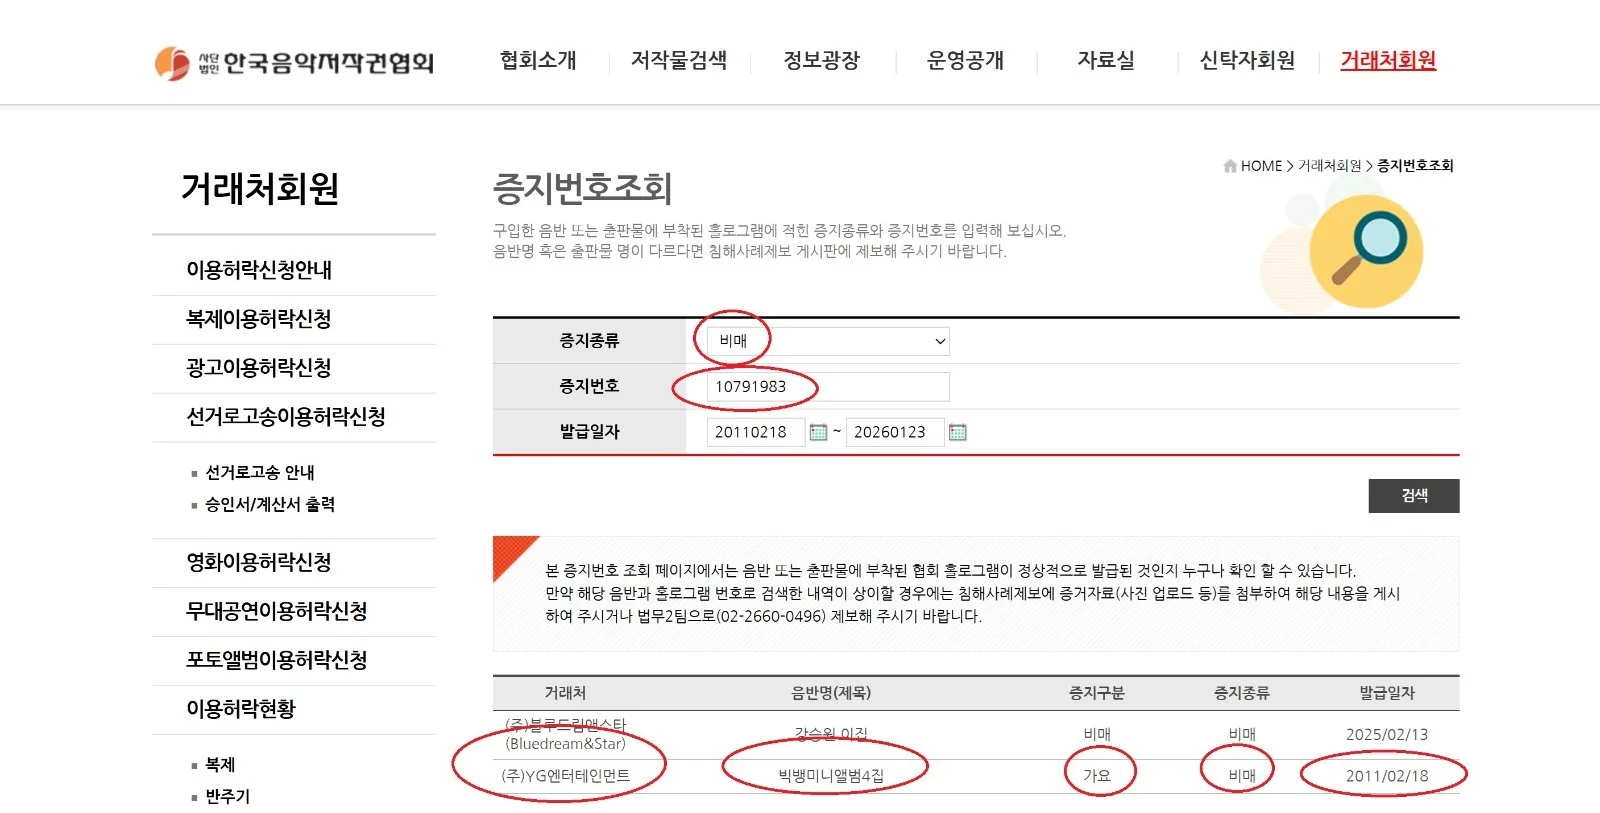
Task: Open the 승인서/계산서 출력 submenu link
Action: (270, 504)
